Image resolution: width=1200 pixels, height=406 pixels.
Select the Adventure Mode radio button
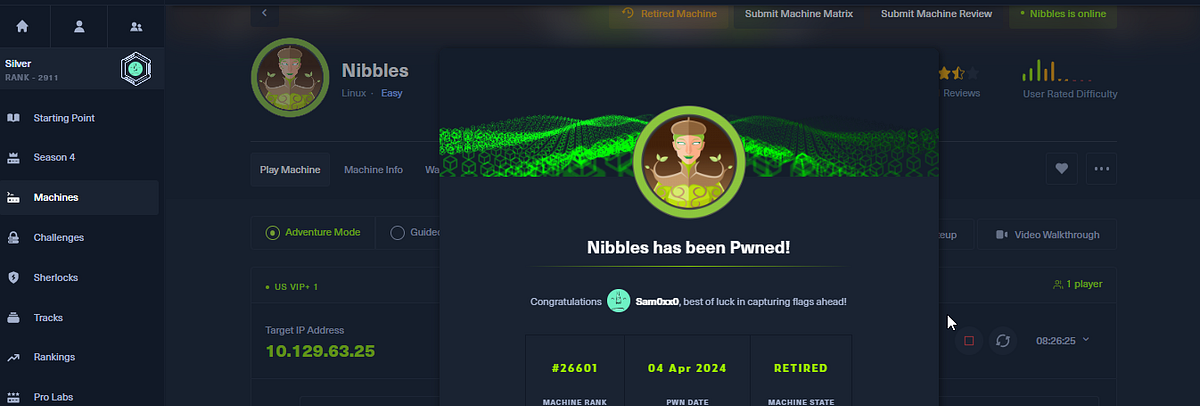point(272,233)
